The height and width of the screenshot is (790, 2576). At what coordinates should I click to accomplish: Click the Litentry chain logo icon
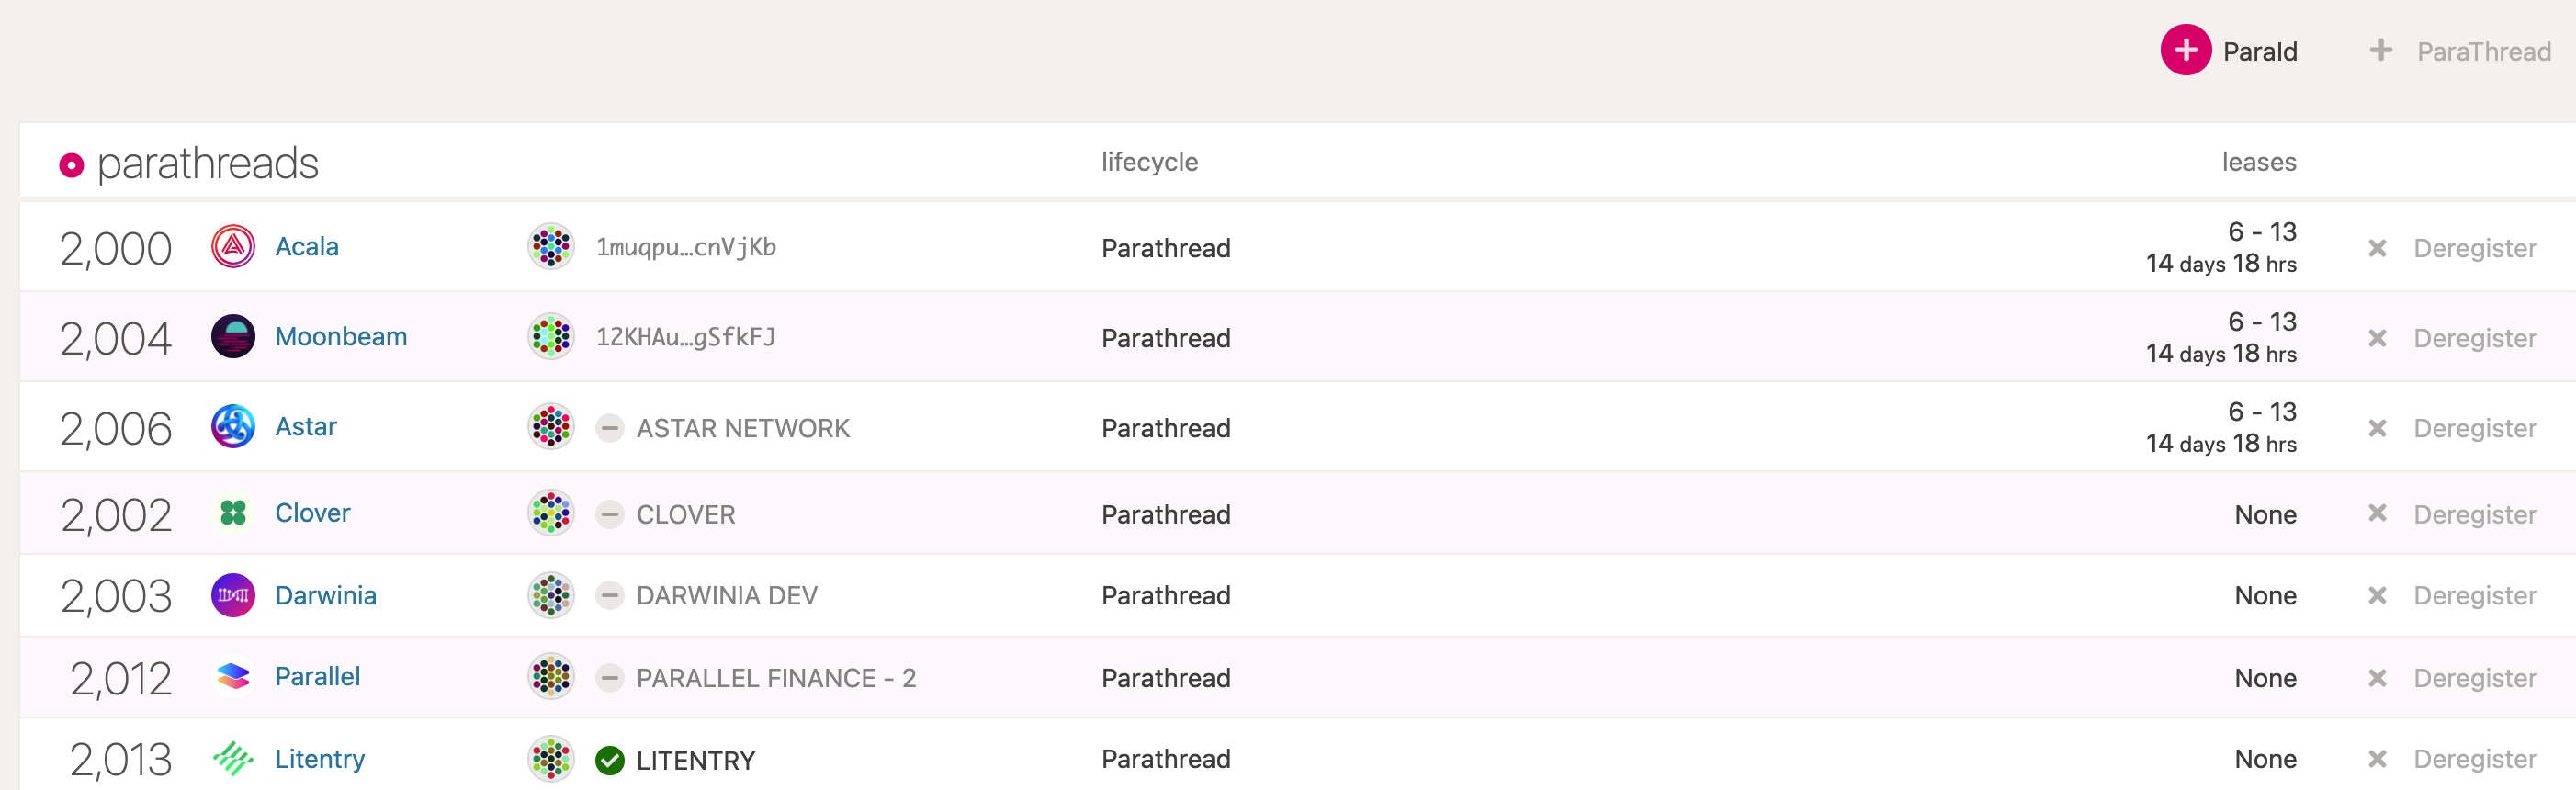(233, 759)
